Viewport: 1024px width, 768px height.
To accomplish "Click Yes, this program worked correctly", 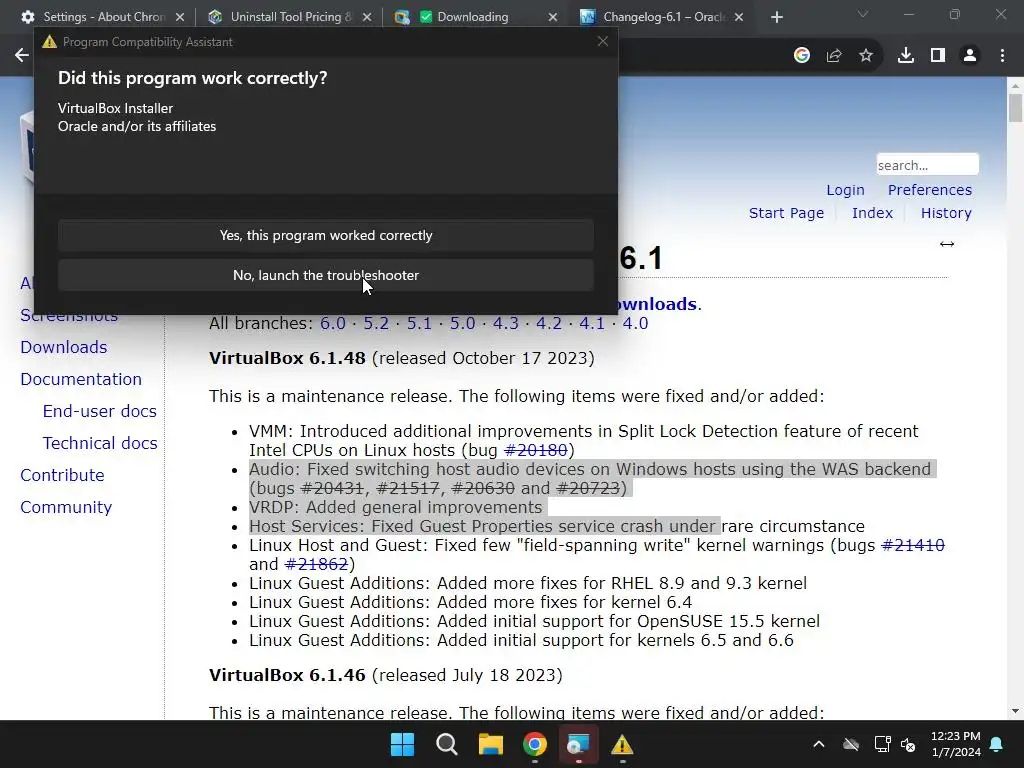I will pos(325,235).
